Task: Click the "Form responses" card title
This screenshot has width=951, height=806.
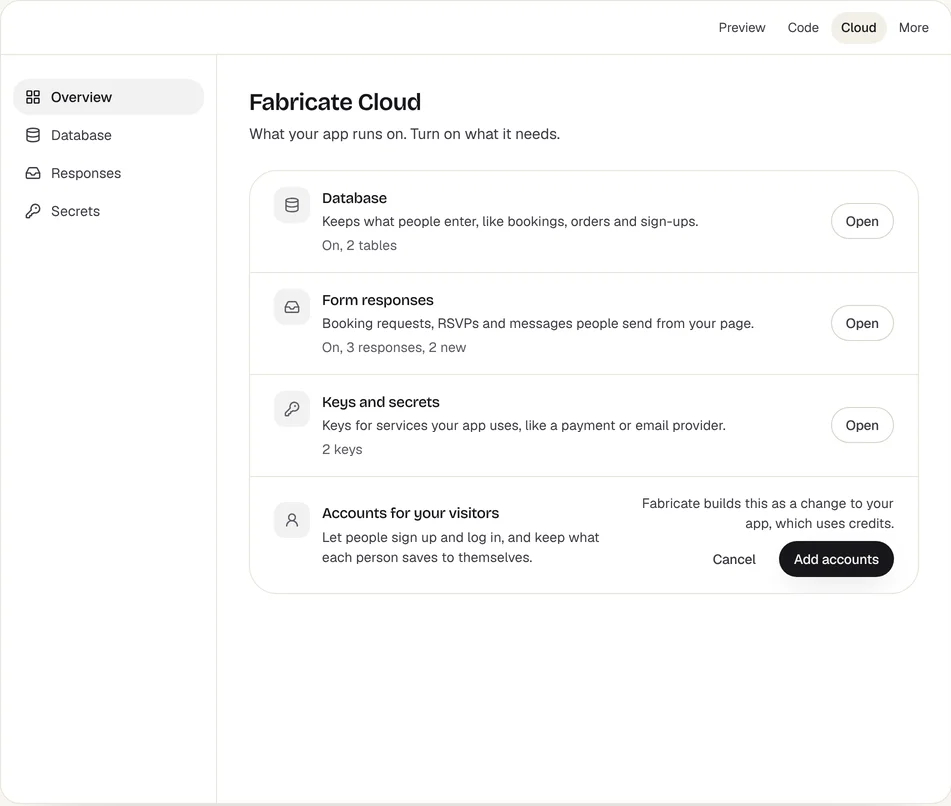Action: coord(378,300)
